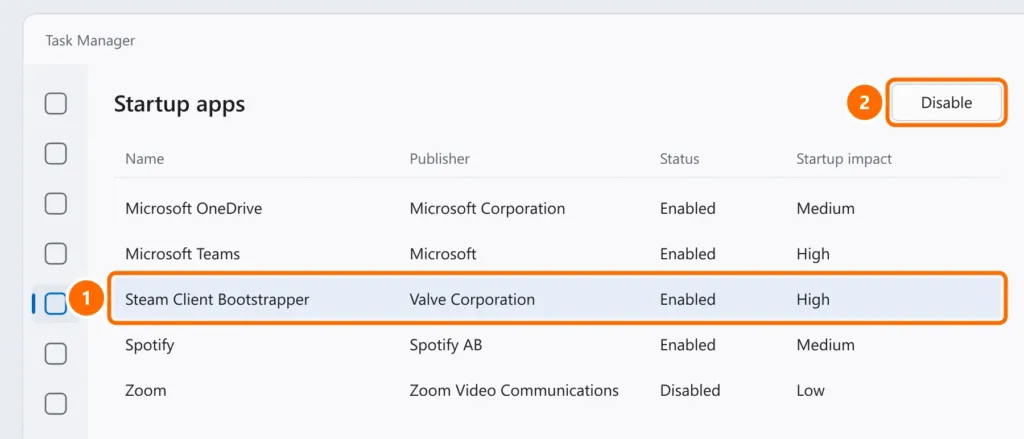Click the Enabled status of Steam Client Bootstrapper

(688, 299)
